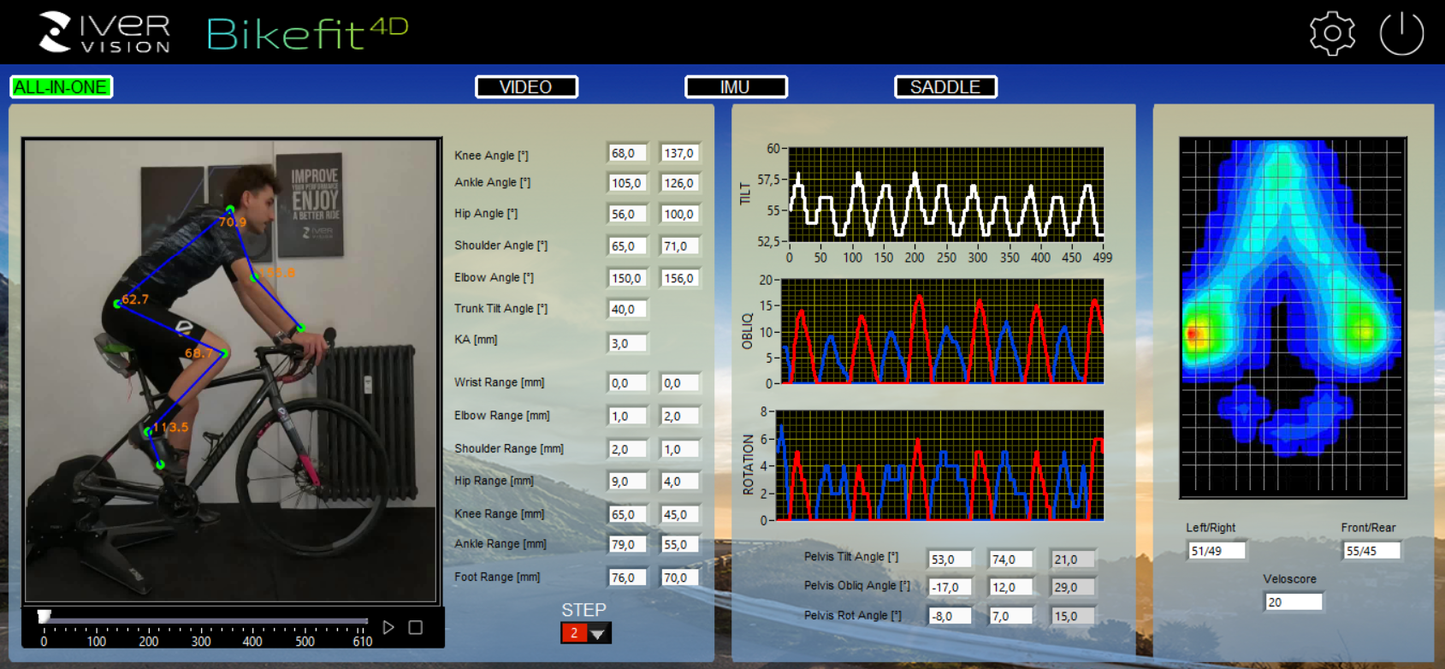Toggle the ALL-IN-ONE mode
This screenshot has height=669, width=1445.
point(61,86)
